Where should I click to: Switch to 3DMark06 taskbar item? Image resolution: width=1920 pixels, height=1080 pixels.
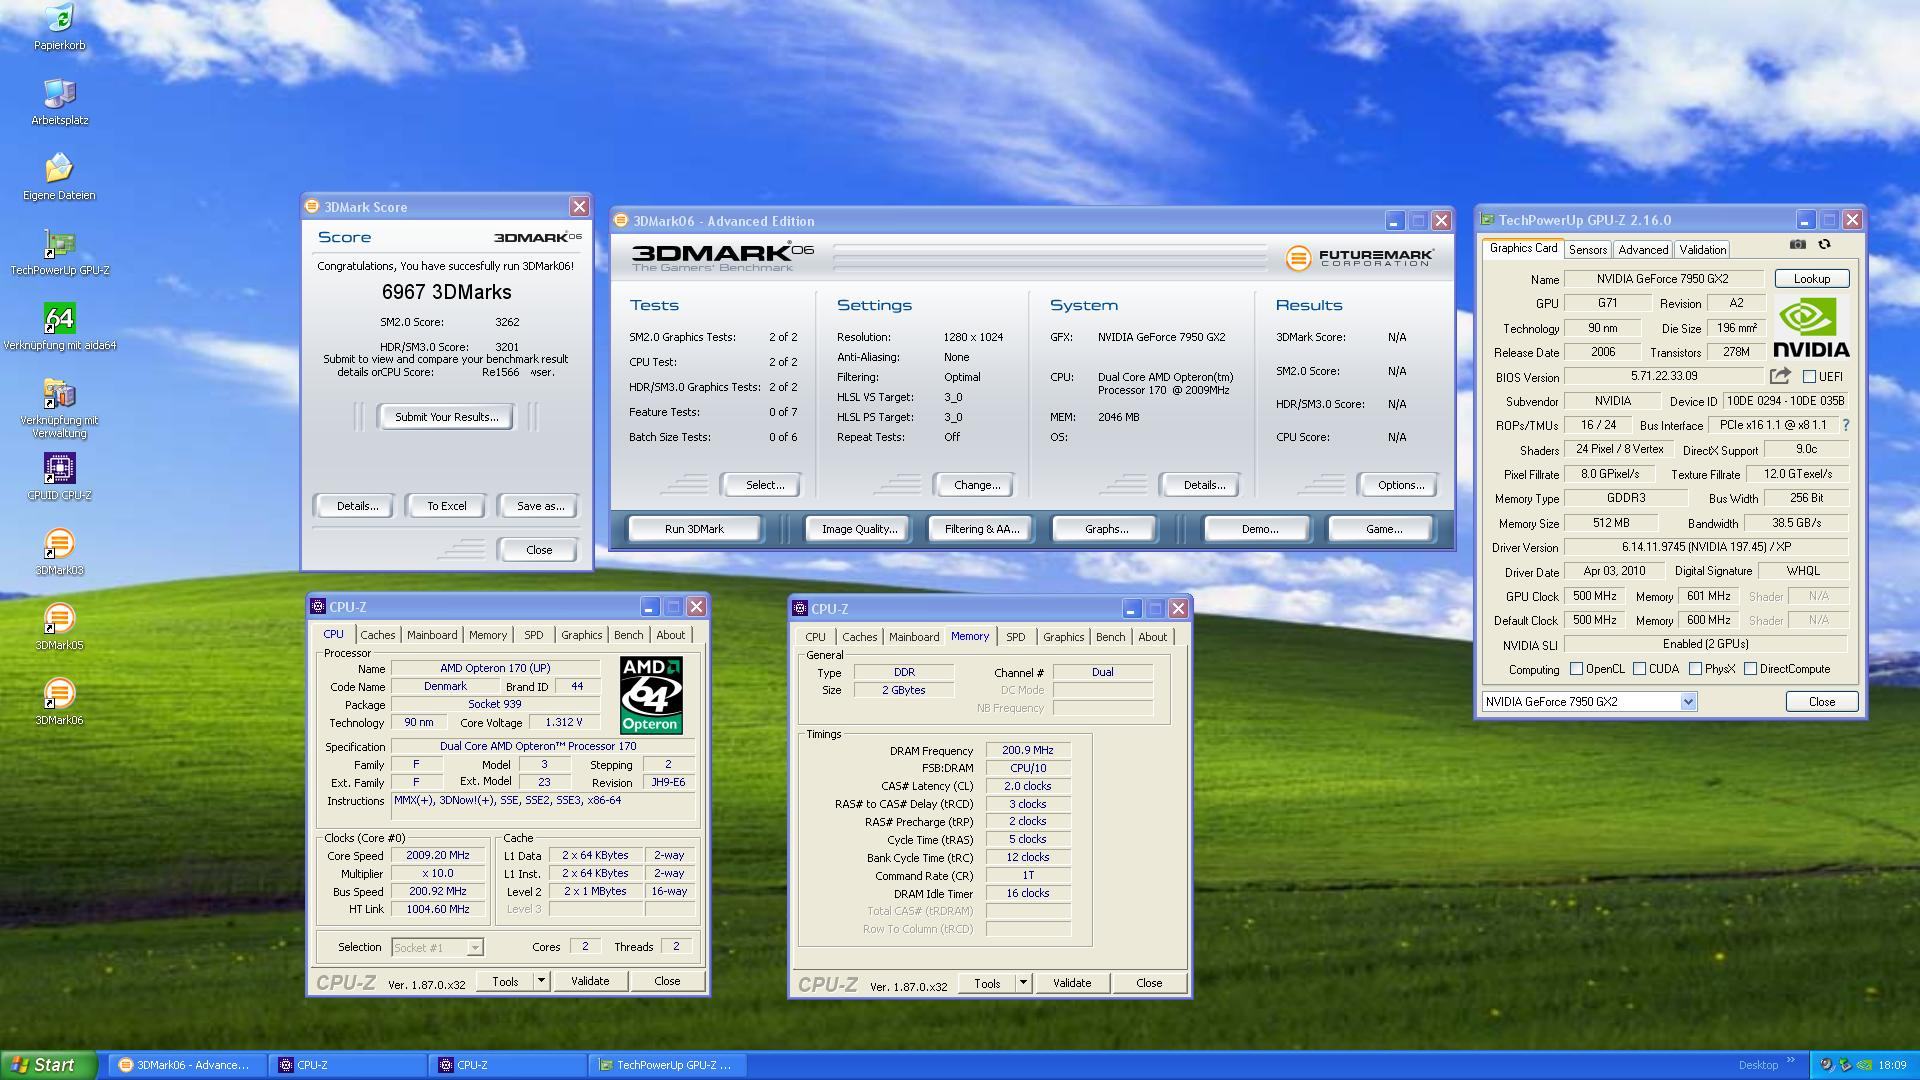186,1065
